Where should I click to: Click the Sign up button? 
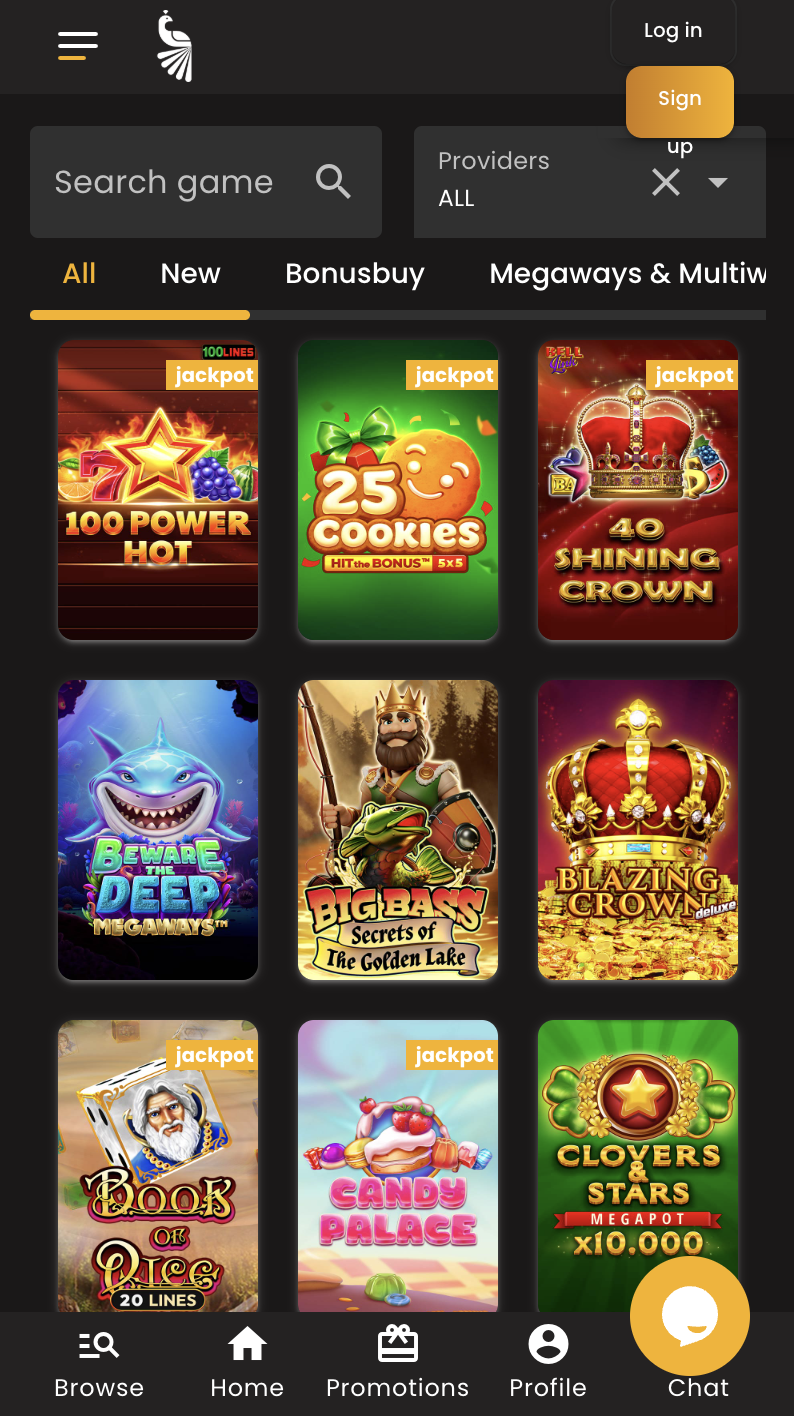[x=680, y=101]
